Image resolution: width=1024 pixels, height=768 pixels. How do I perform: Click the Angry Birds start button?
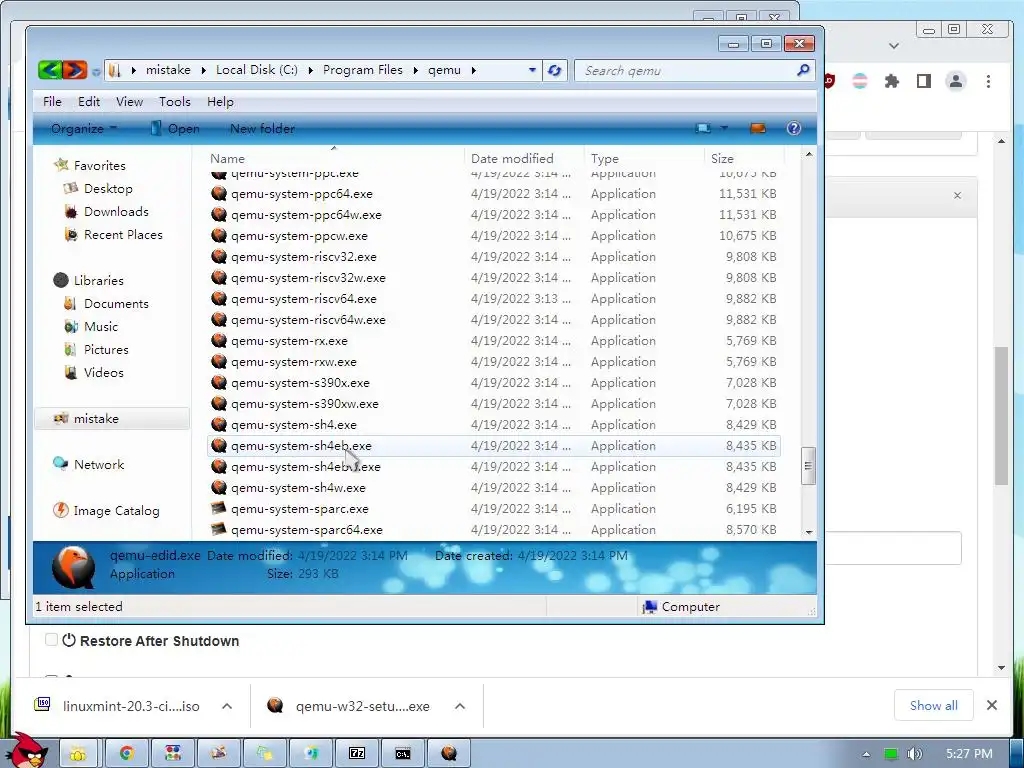27,750
